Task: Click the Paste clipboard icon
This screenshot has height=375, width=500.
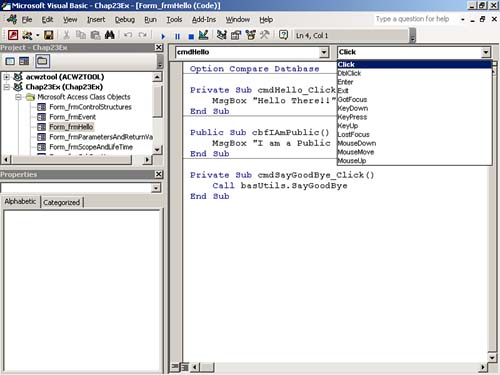Action: click(95, 35)
